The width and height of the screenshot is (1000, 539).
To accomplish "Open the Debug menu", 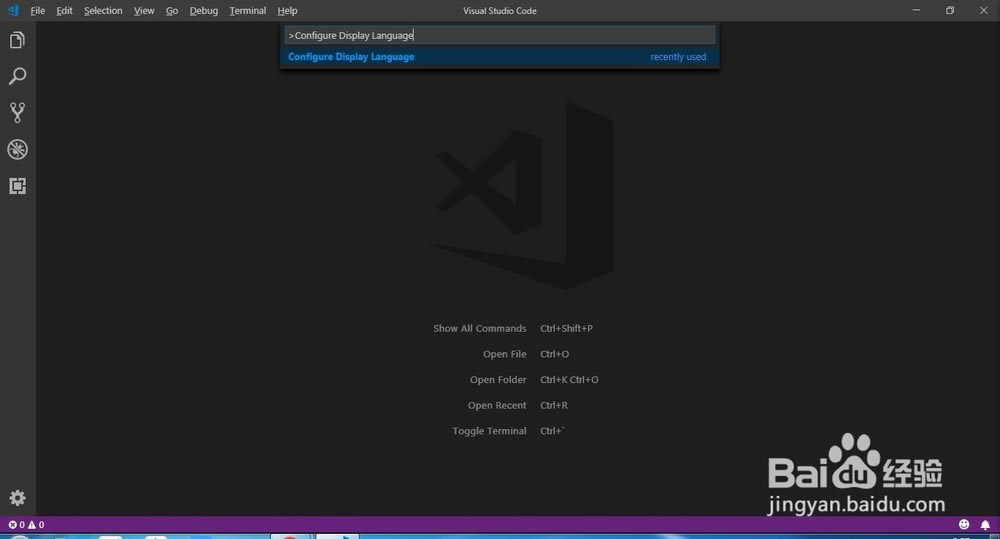I will pos(203,11).
